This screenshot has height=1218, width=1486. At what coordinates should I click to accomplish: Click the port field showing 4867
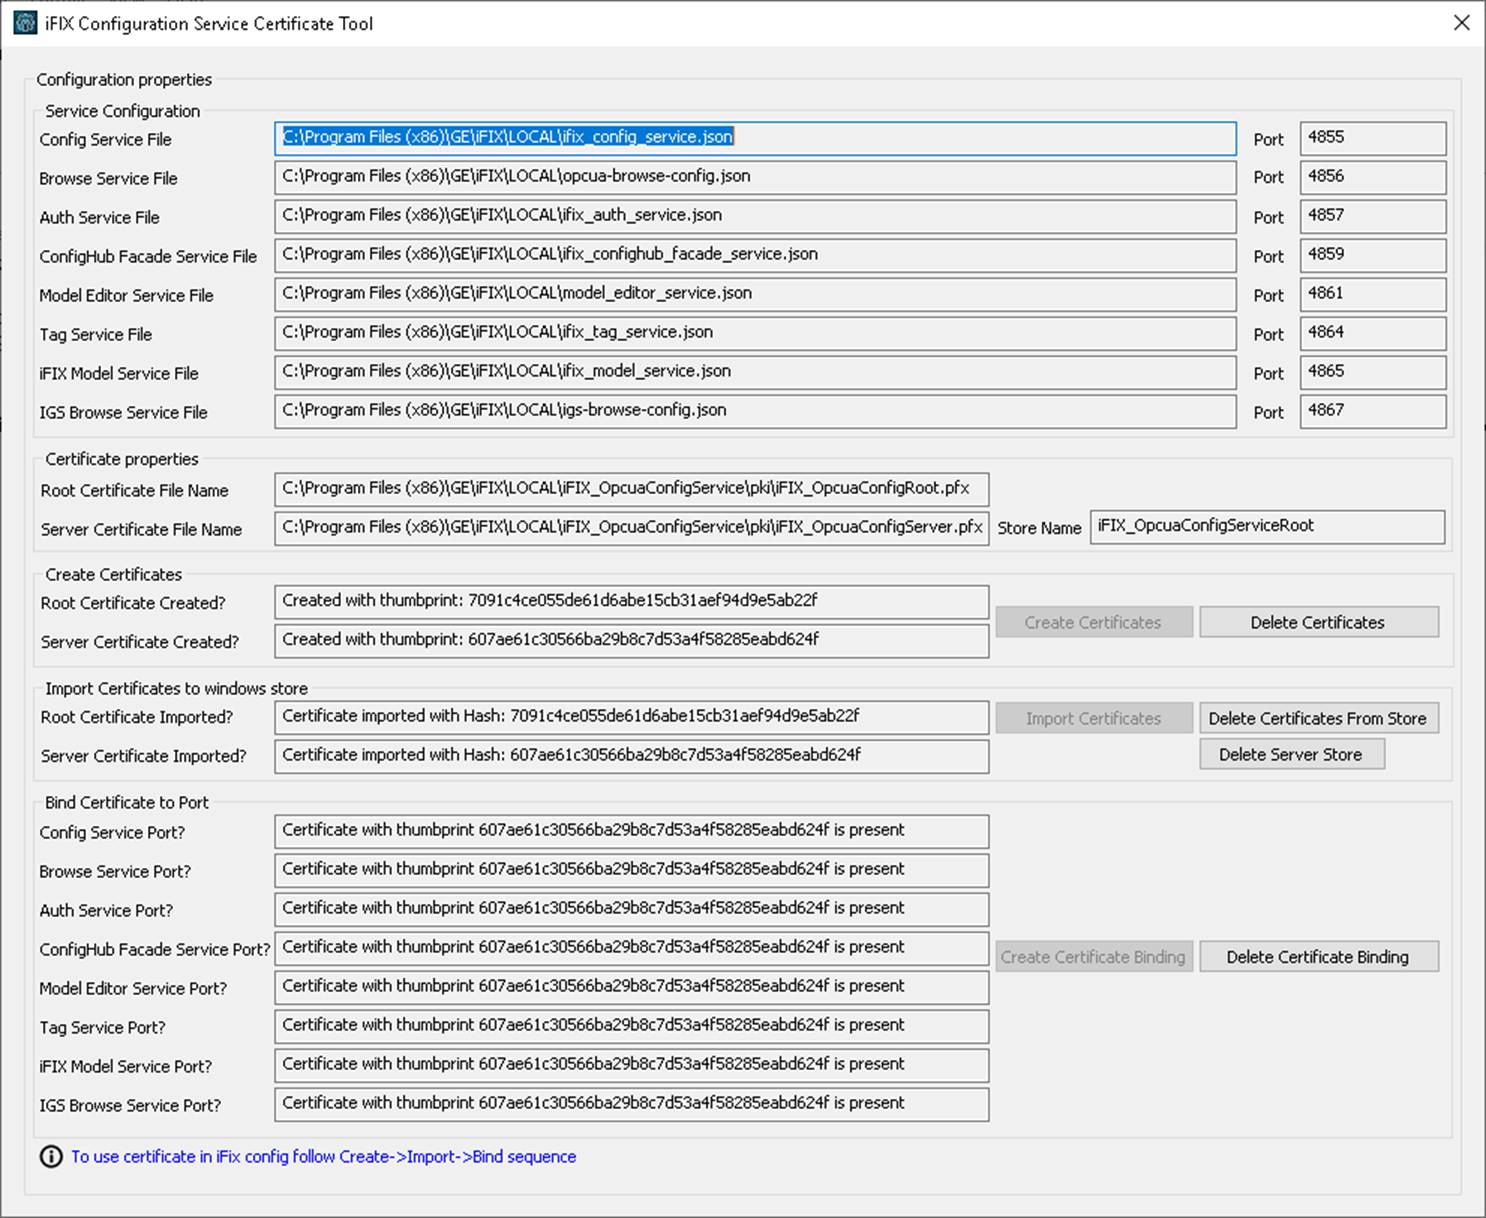pyautogui.click(x=1373, y=411)
